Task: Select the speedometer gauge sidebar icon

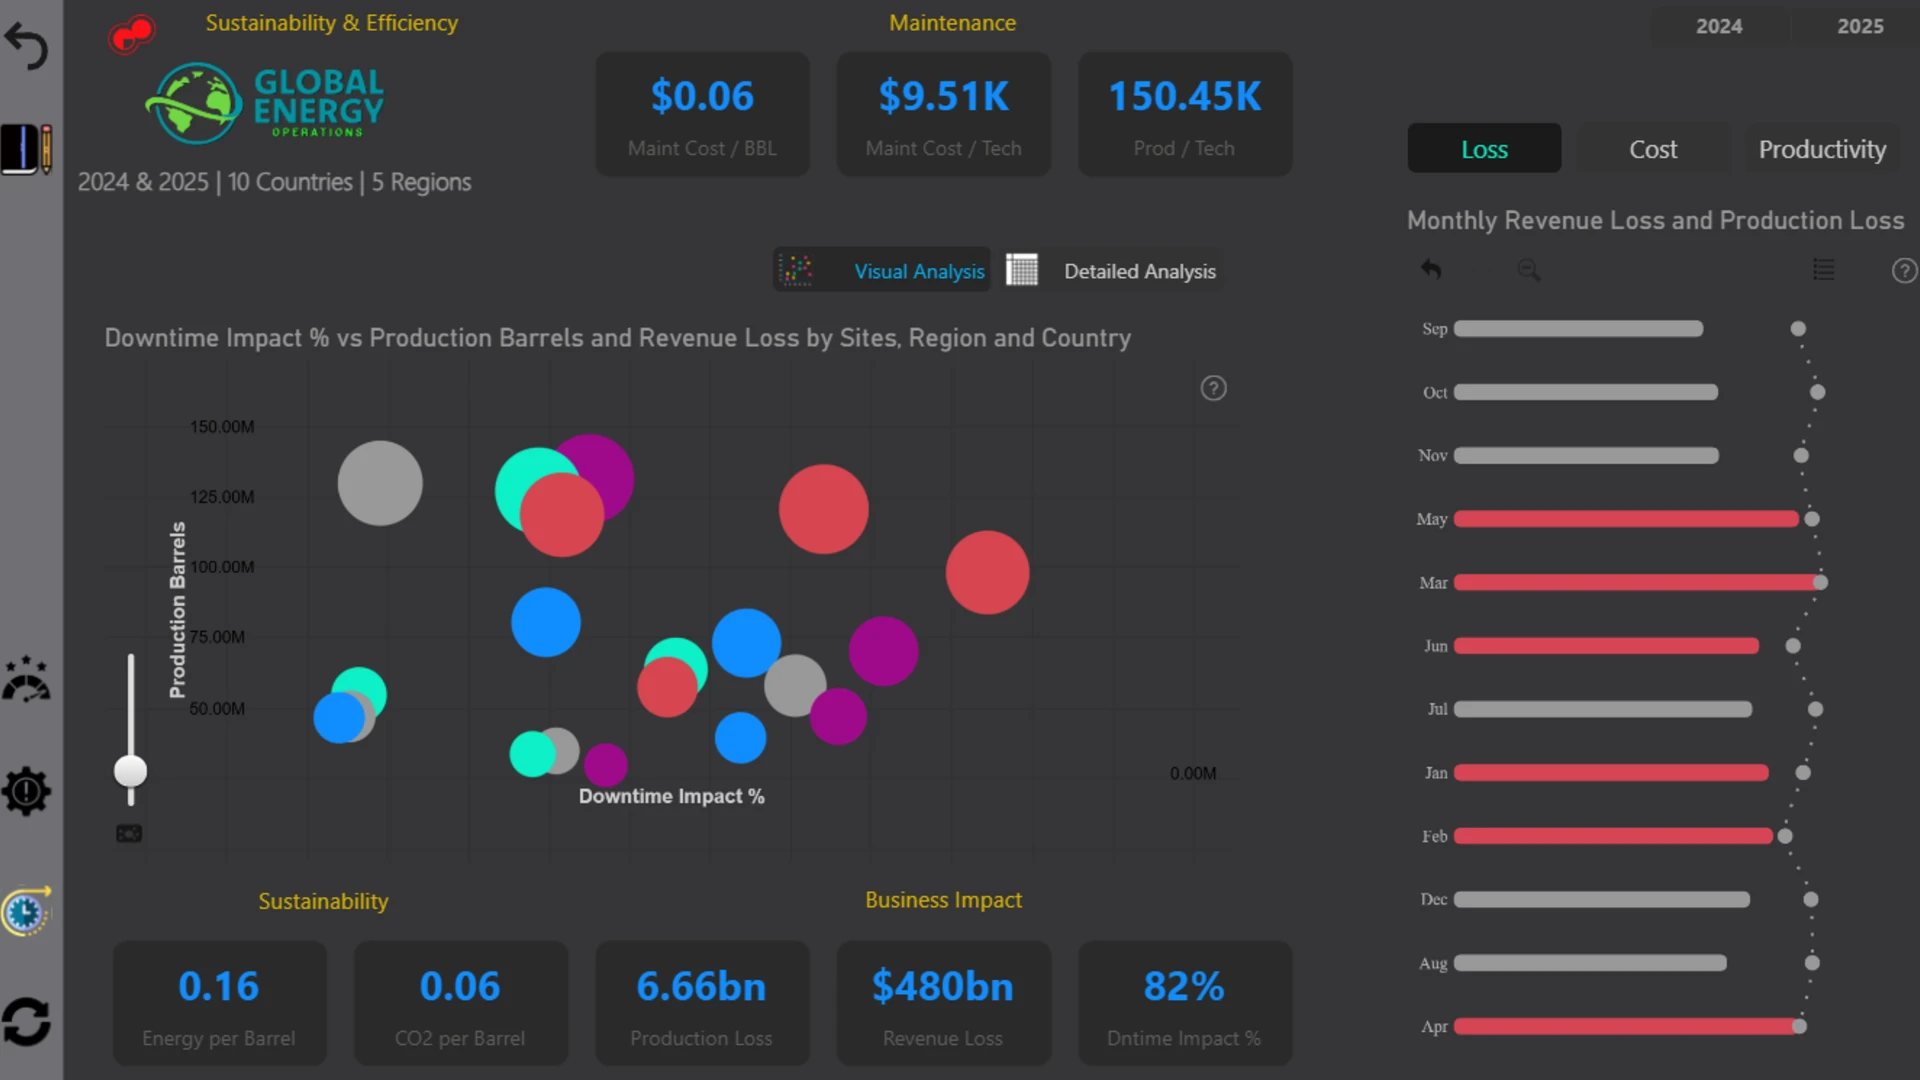Action: [26, 679]
